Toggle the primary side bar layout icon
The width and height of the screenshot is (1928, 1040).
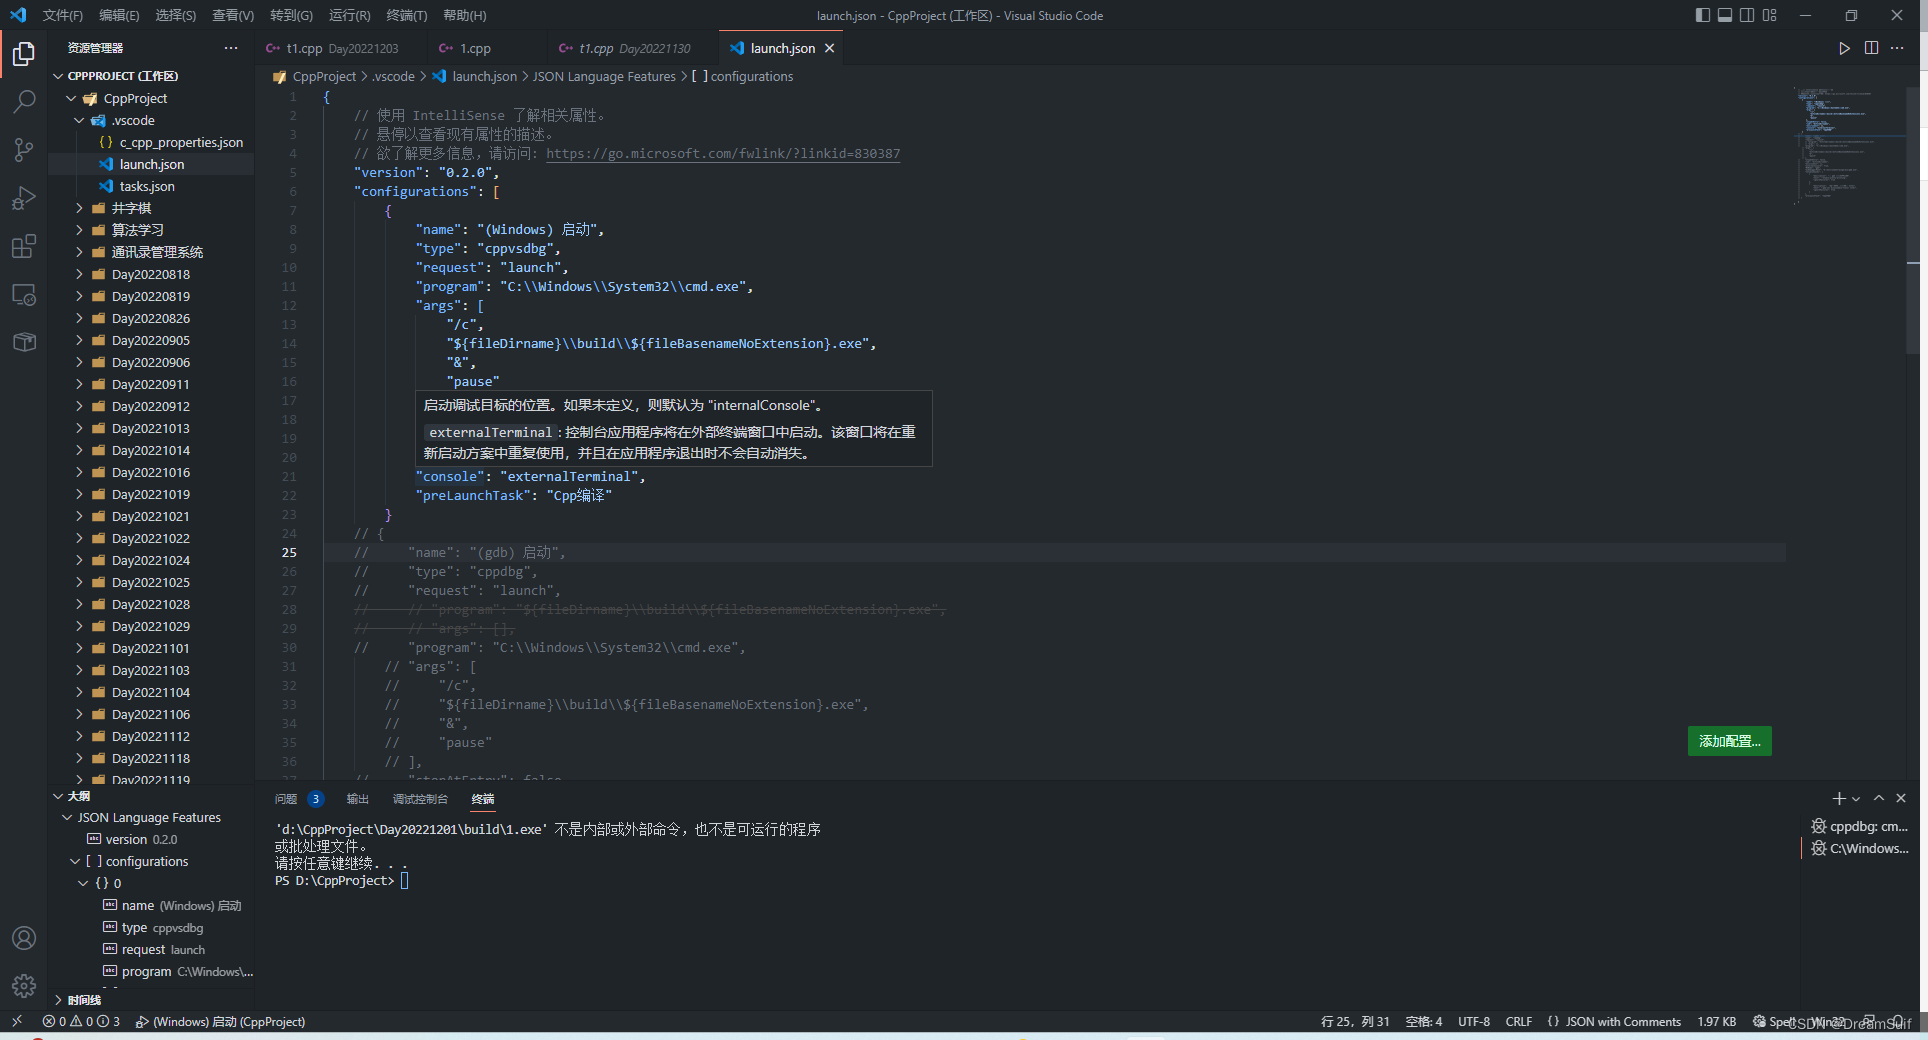tap(1703, 15)
